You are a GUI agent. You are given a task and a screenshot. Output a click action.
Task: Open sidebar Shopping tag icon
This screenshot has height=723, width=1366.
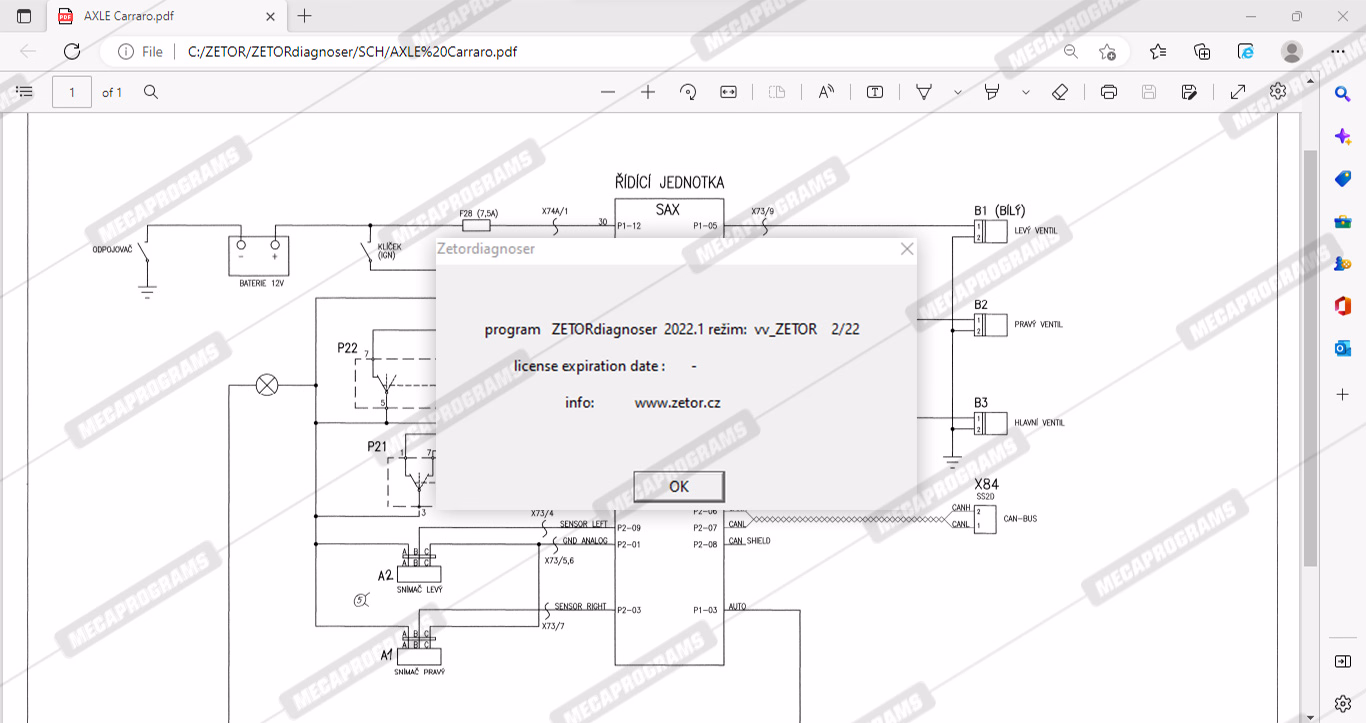(x=1343, y=179)
